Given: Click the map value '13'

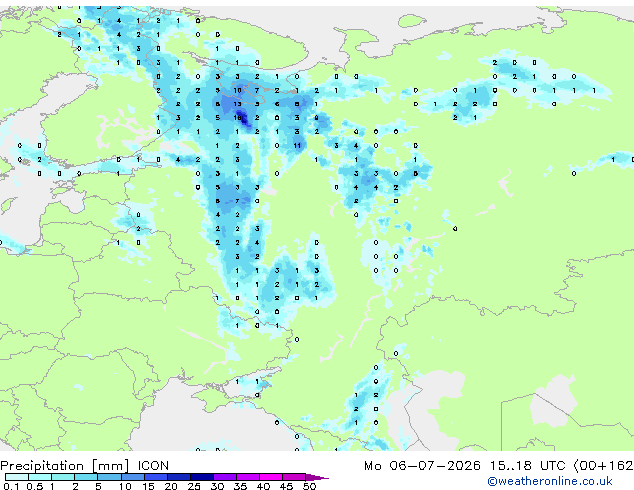Looking at the screenshot, I should pyautogui.click(x=237, y=104).
